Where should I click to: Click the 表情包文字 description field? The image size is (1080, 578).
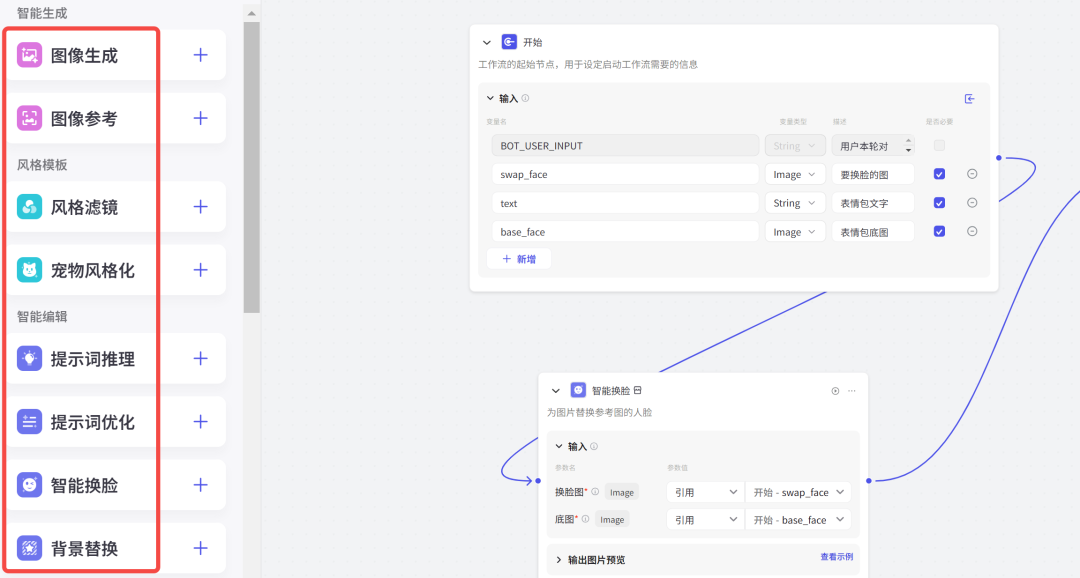tap(873, 203)
